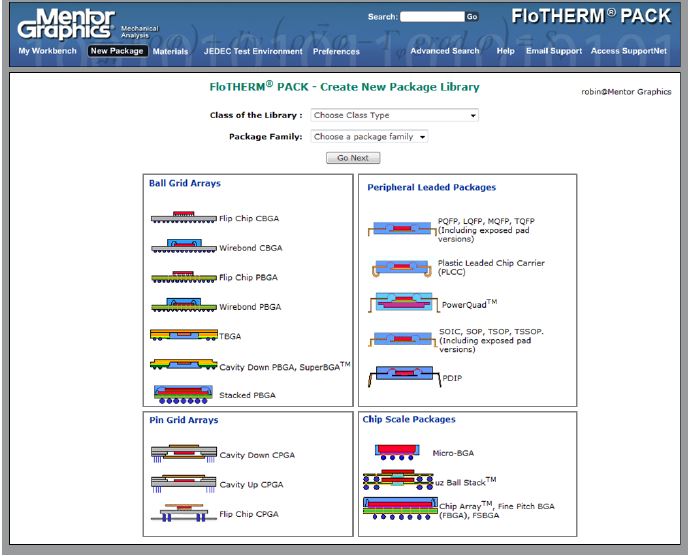The image size is (688, 556).
Task: Click the robin@Mentor Graphics user text
Action: (x=626, y=92)
